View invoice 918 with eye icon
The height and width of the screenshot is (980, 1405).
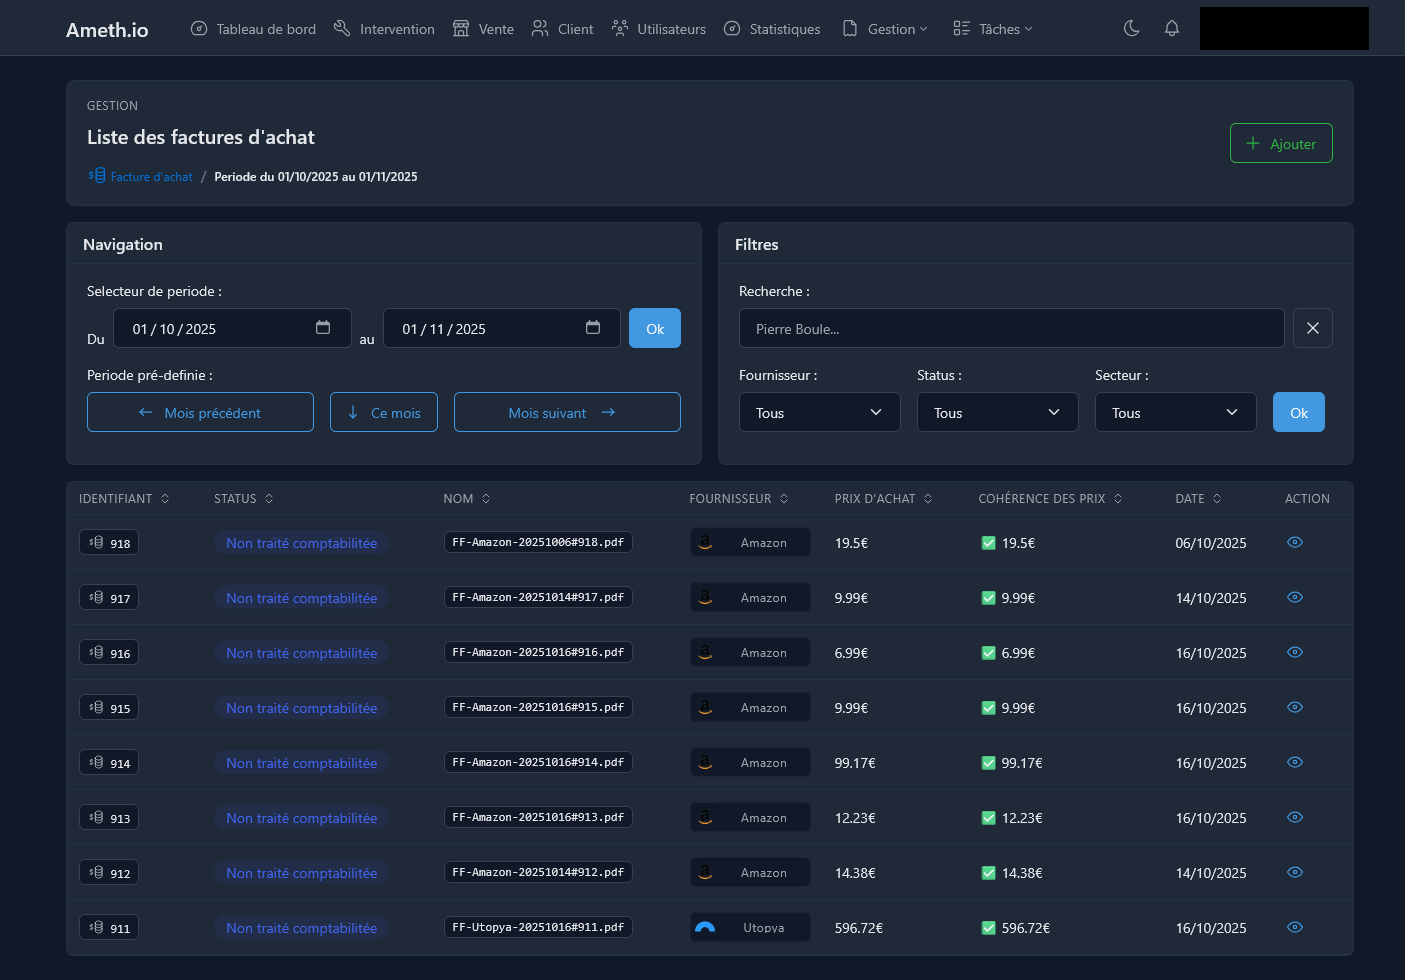1294,542
